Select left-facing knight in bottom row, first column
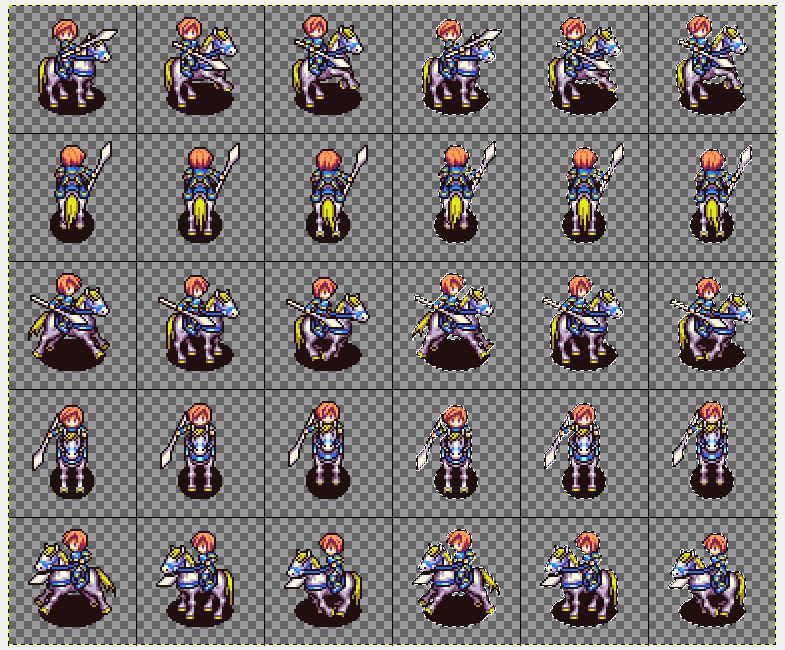Screen dimensions: 785x650 pyautogui.click(x=72, y=578)
